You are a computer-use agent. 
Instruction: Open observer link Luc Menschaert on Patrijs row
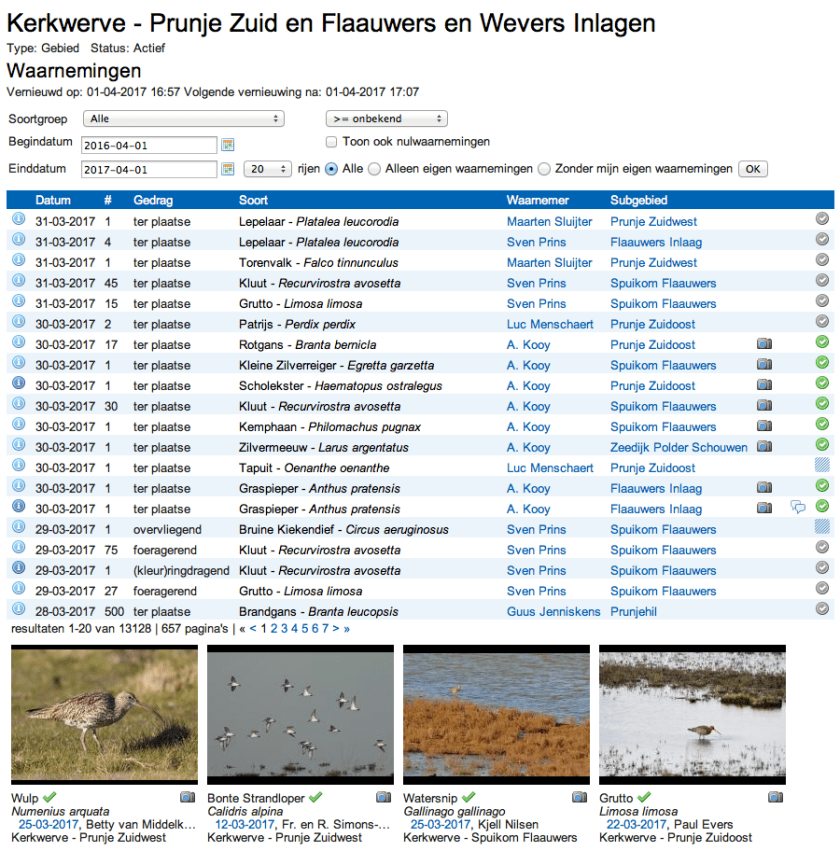click(550, 325)
